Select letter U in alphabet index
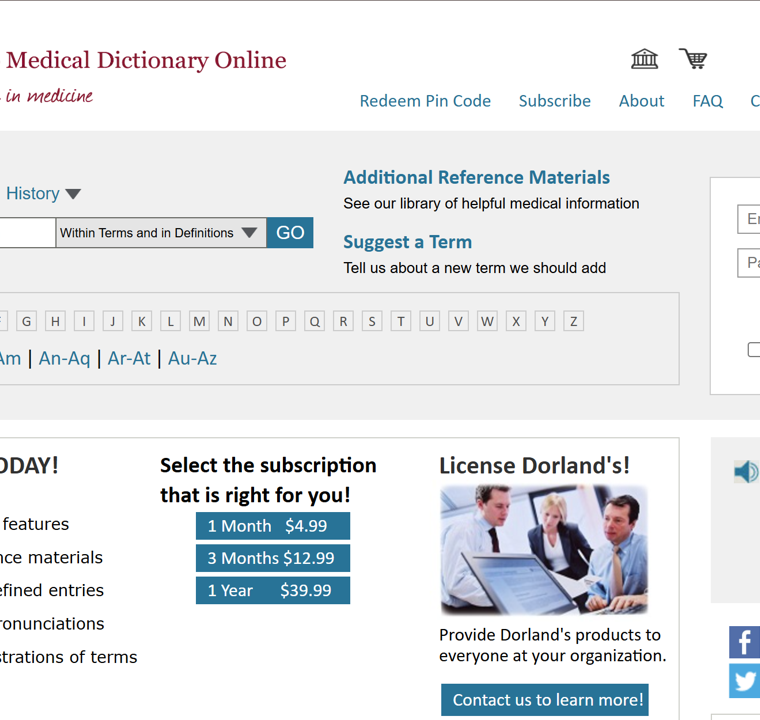This screenshot has height=720, width=760. [x=429, y=321]
